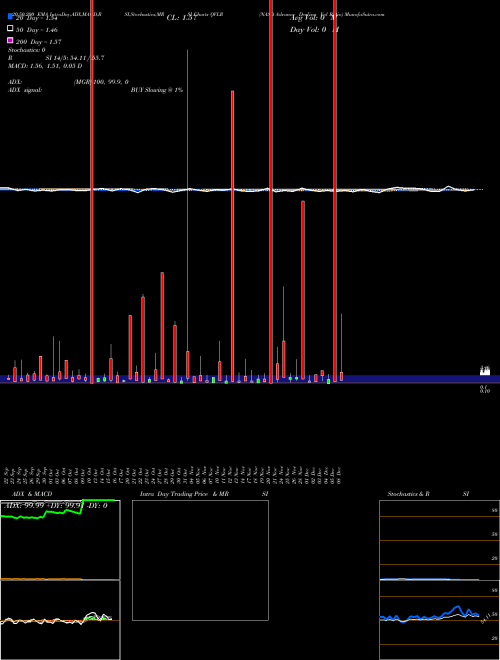
Task: Click the empty Intra Day Trading Price chart box
Action: (x=200, y=560)
